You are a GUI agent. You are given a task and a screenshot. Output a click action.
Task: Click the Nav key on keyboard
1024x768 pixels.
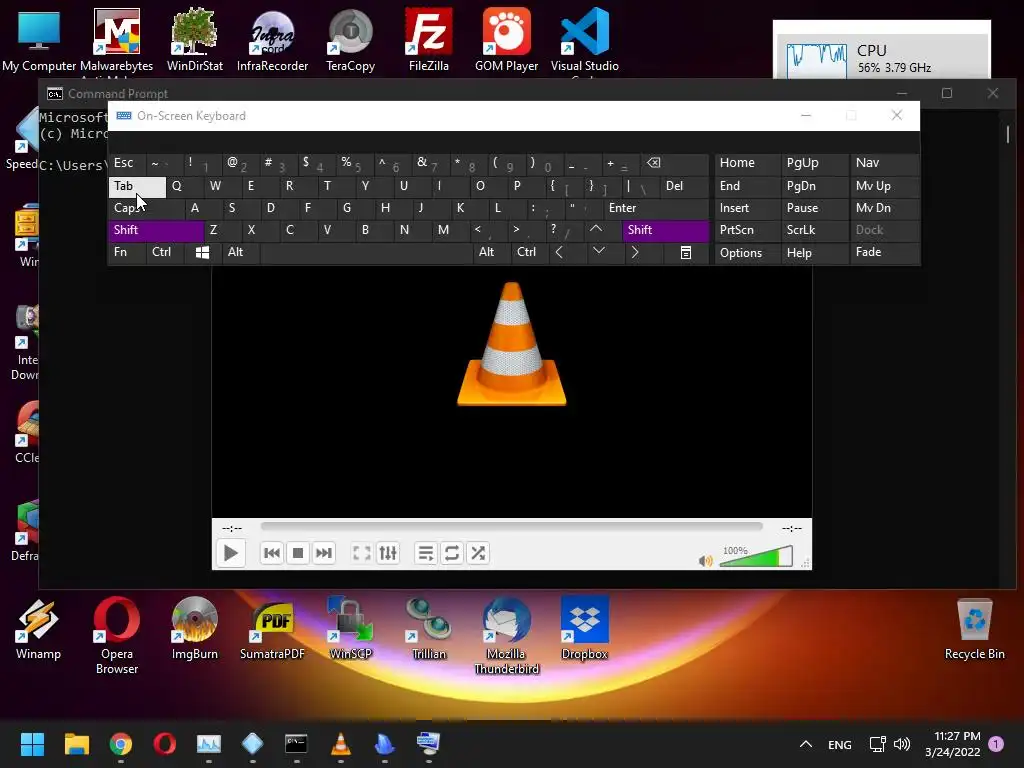(x=885, y=163)
